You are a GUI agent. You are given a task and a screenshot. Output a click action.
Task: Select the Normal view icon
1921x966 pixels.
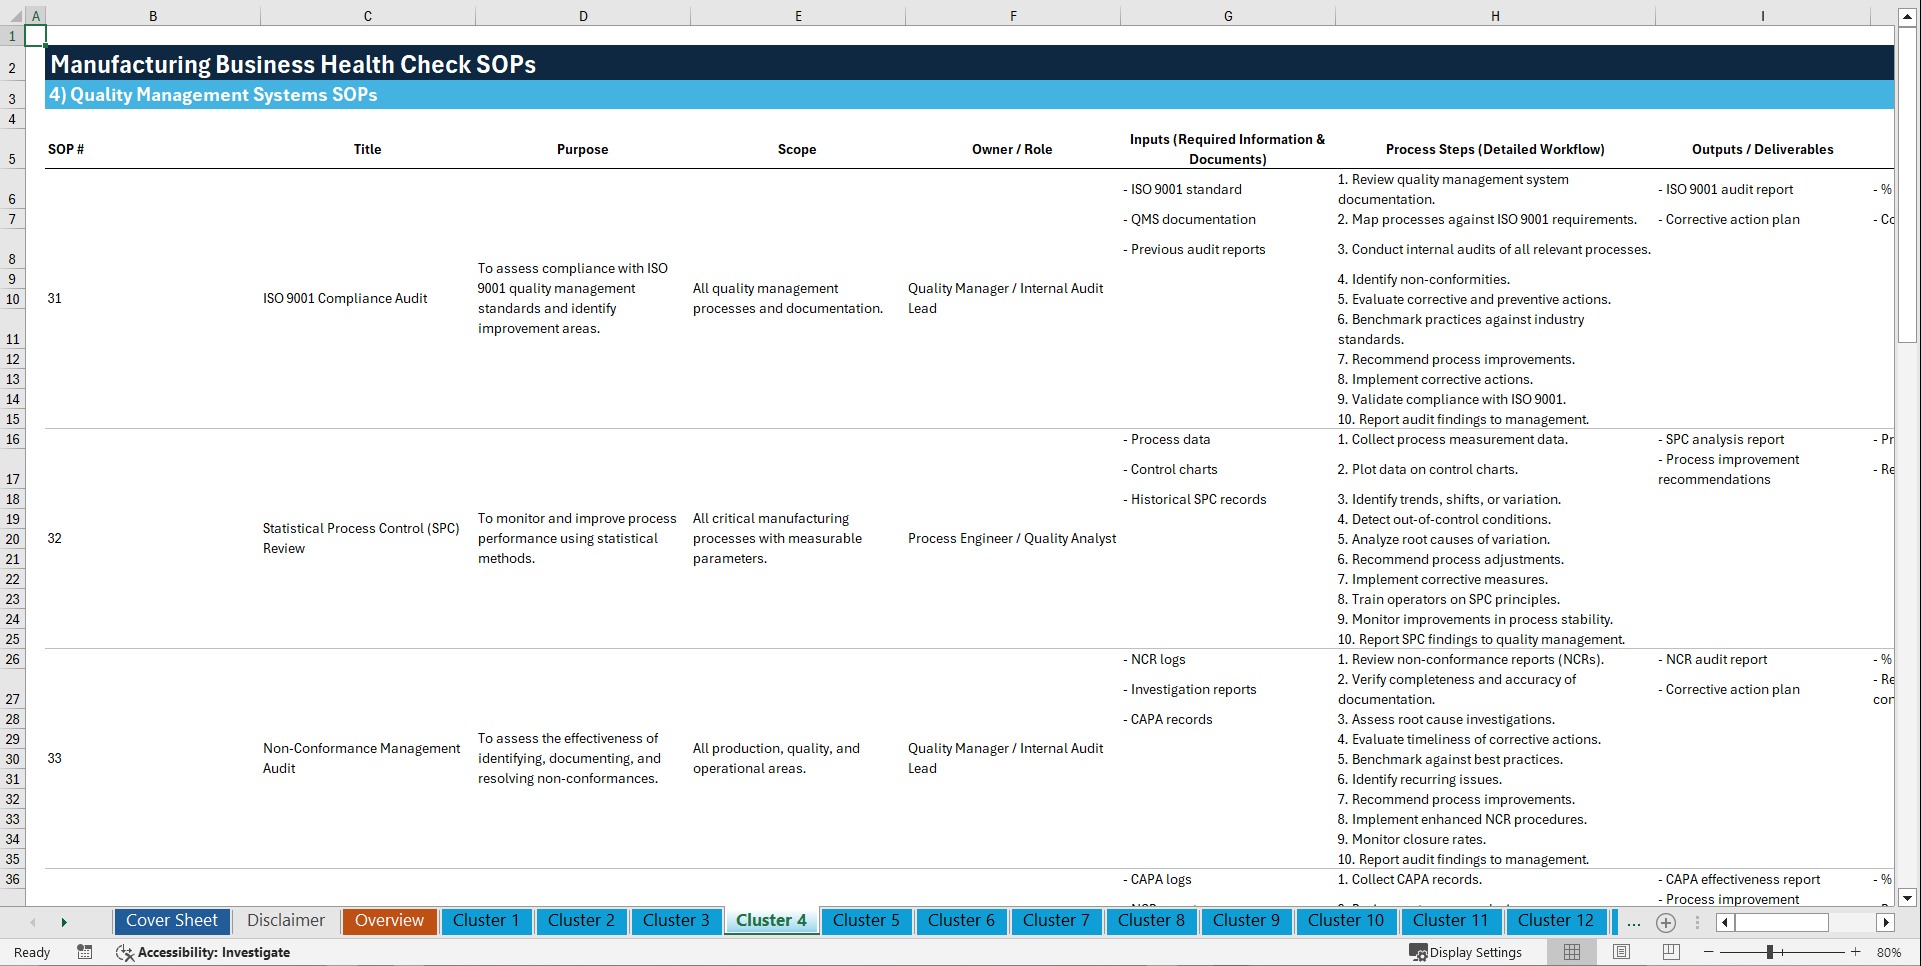(1571, 952)
